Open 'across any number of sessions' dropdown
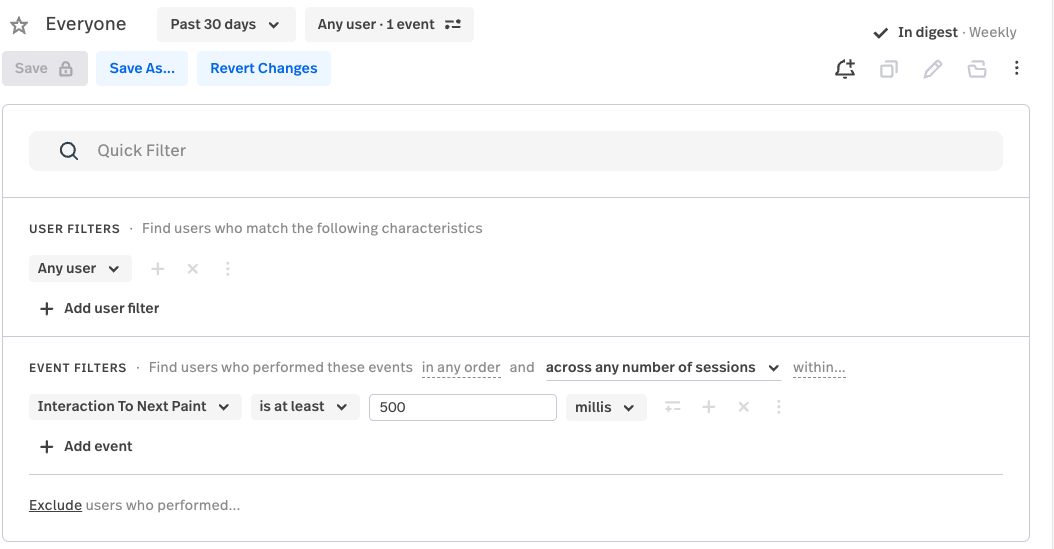The image size is (1054, 549). tap(662, 368)
